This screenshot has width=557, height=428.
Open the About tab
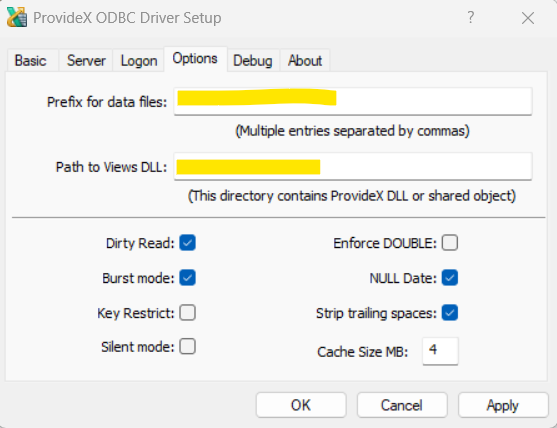305,60
